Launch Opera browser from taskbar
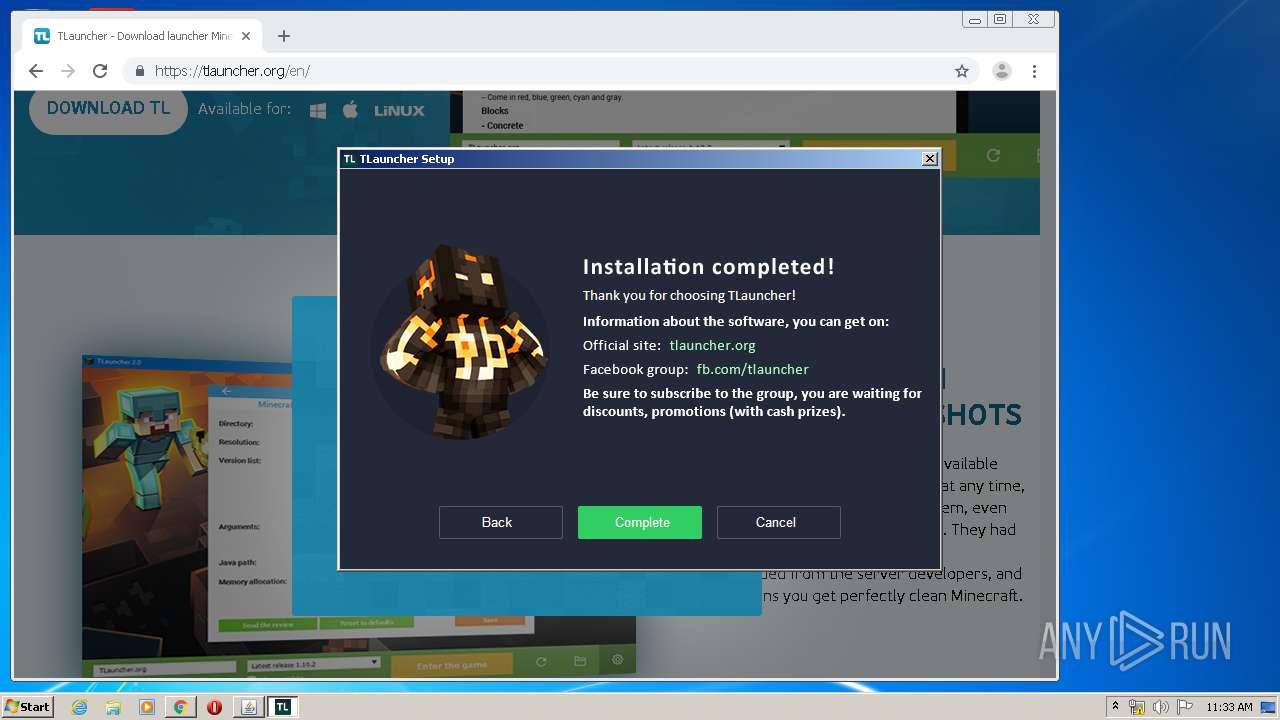Screen dimensions: 1280x720 pyautogui.click(x=214, y=707)
